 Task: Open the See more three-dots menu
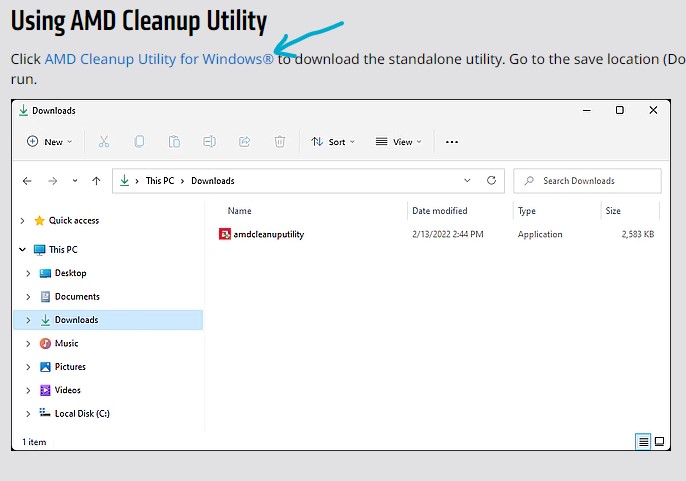coord(452,142)
